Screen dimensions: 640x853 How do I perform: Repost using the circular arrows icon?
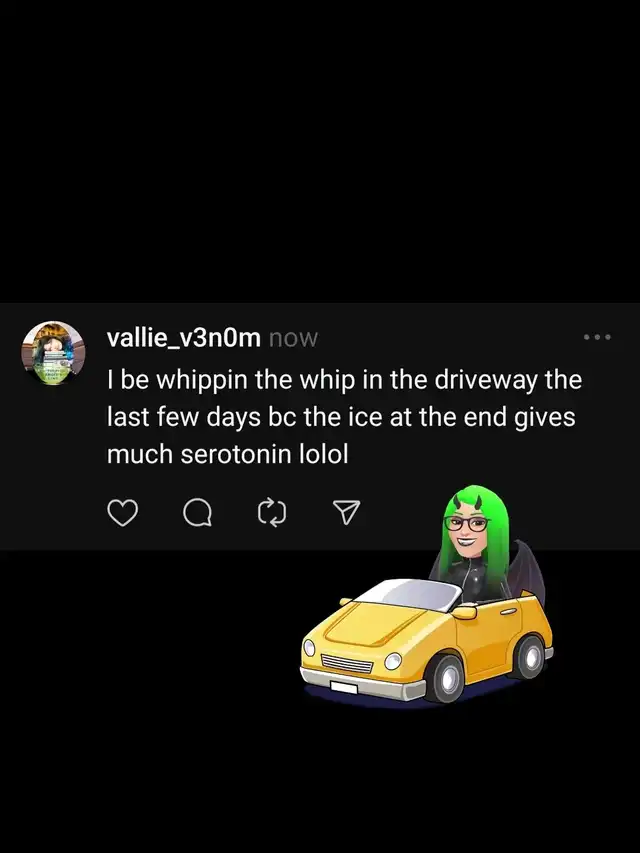(x=272, y=513)
